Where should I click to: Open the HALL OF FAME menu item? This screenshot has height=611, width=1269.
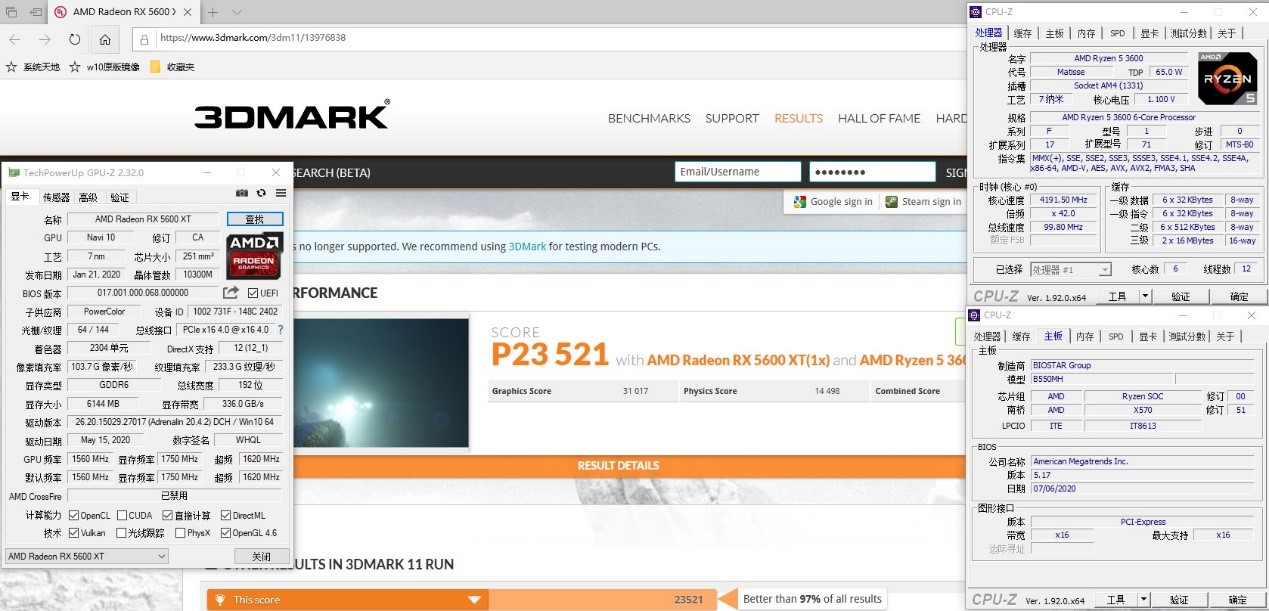pyautogui.click(x=879, y=118)
